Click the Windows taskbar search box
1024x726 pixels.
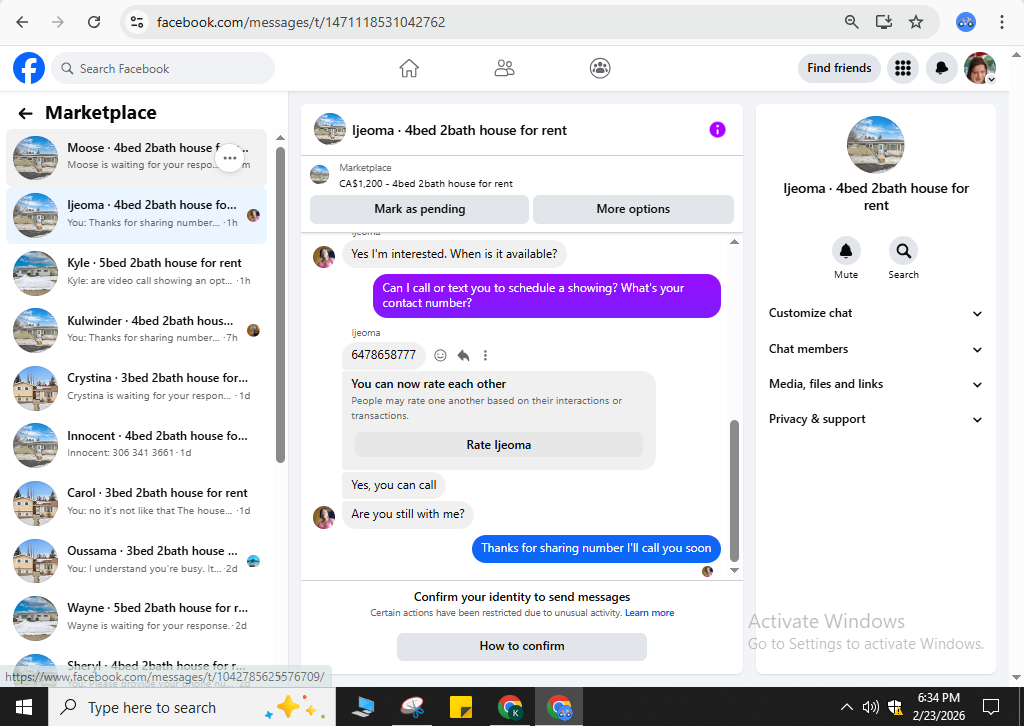(x=192, y=707)
